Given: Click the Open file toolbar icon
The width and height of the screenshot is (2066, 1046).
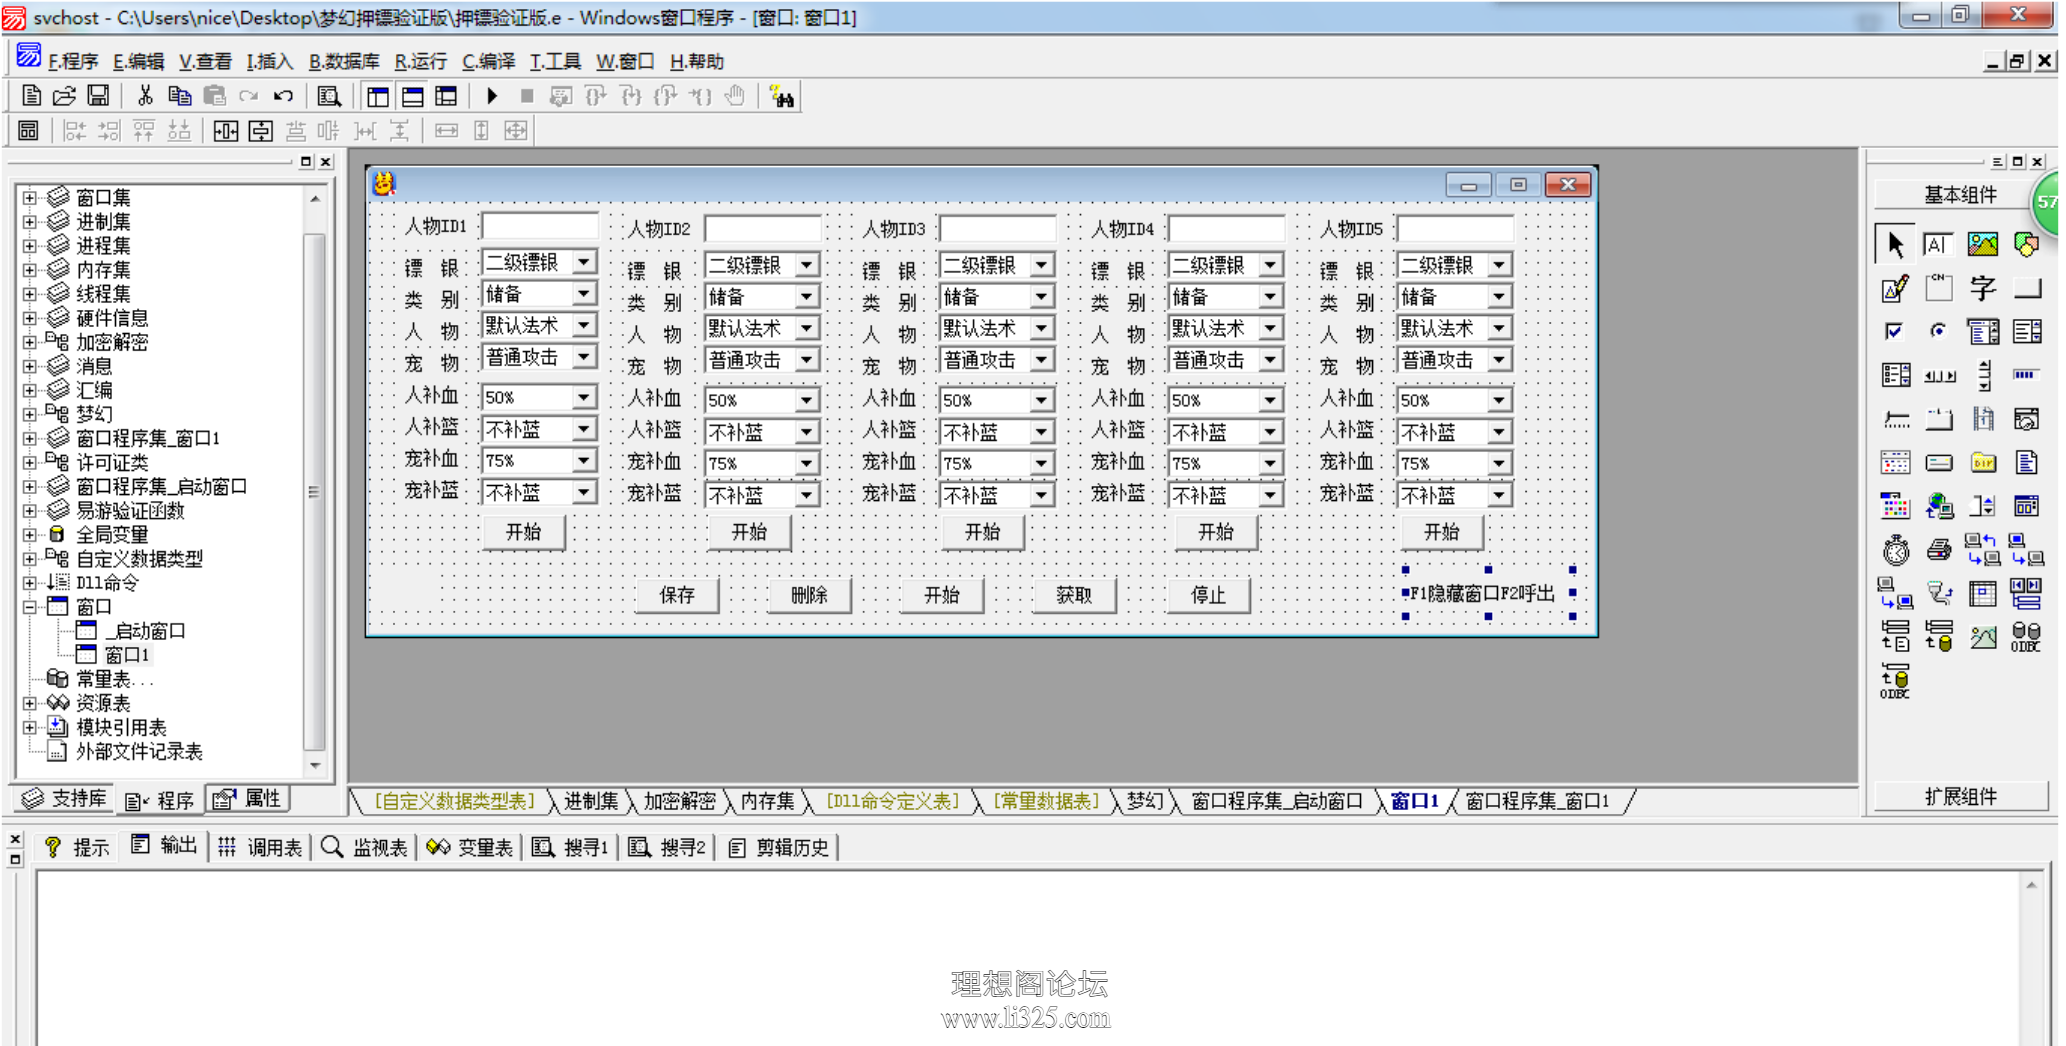Looking at the screenshot, I should click(x=64, y=96).
